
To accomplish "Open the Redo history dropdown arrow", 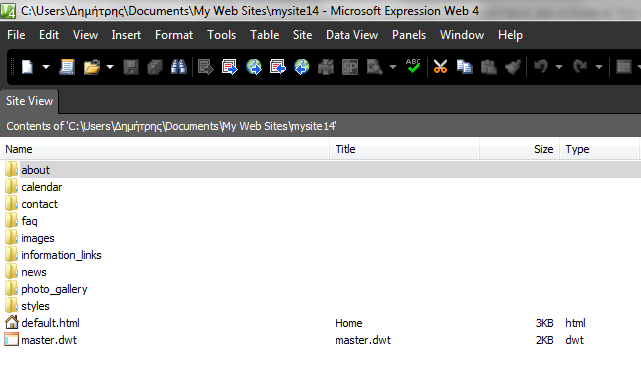I will pos(598,67).
